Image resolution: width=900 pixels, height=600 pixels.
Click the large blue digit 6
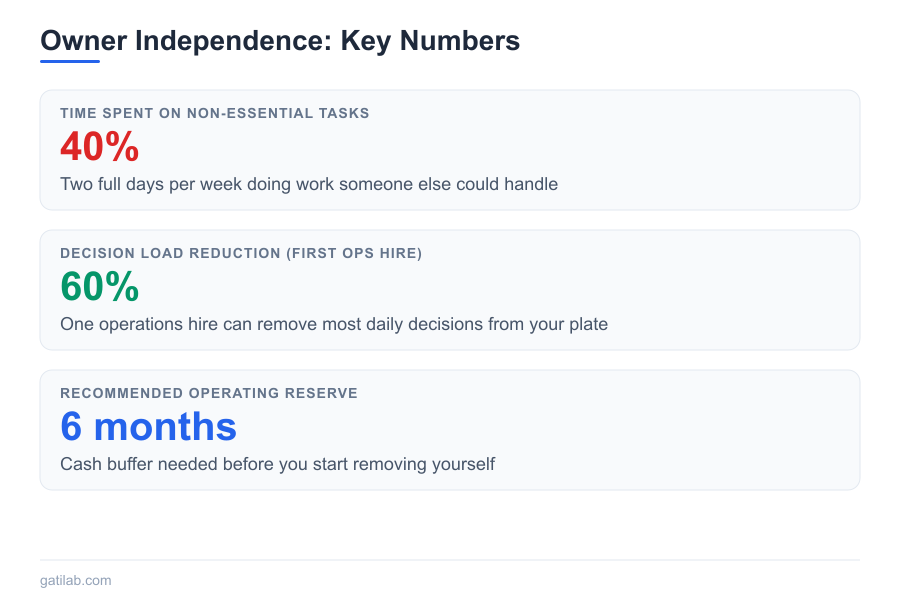pyautogui.click(x=71, y=427)
